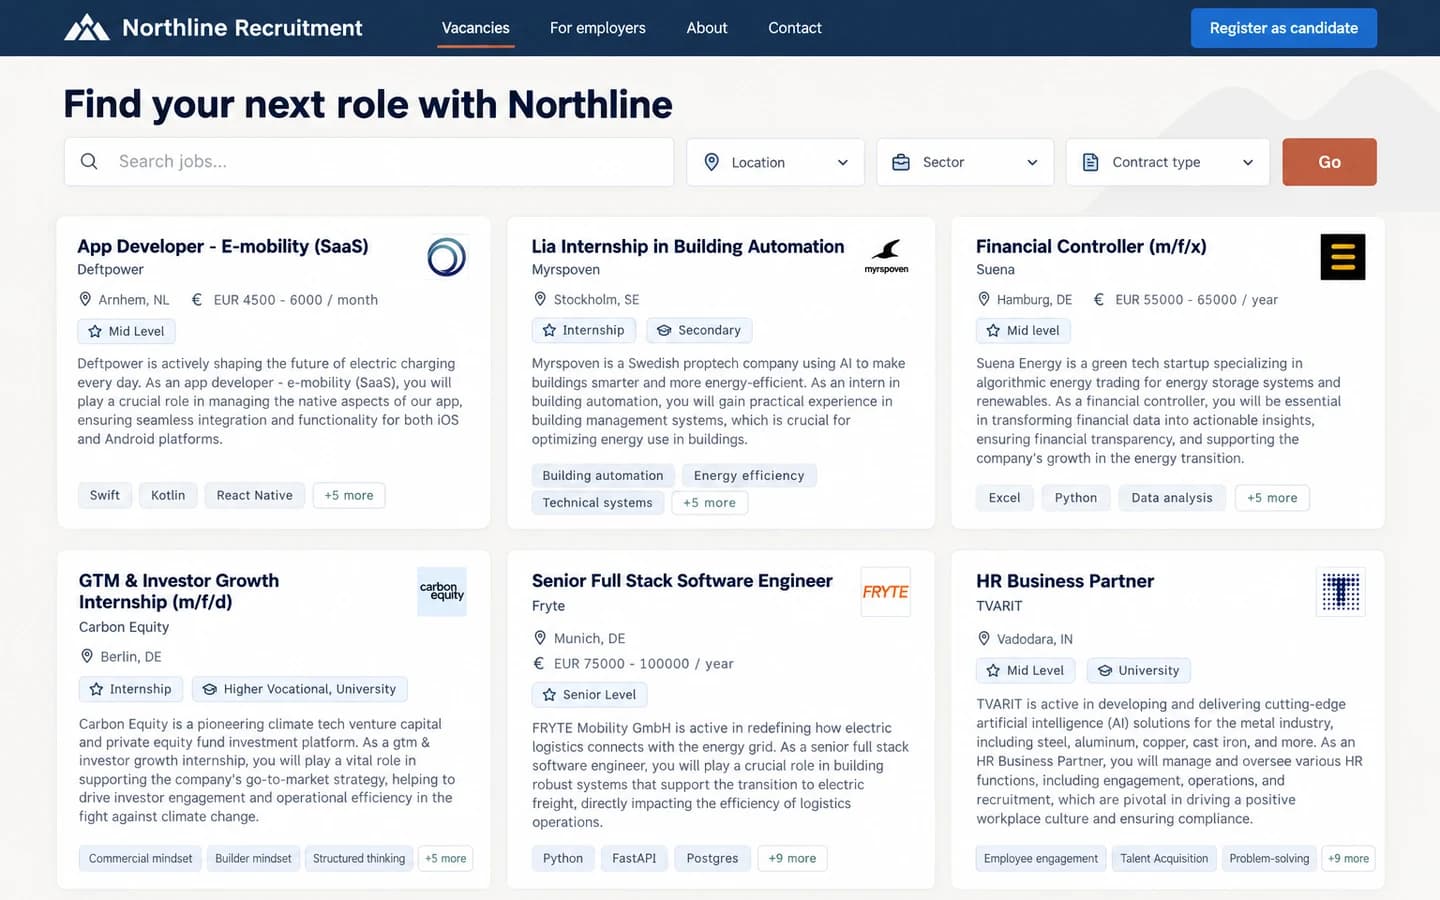Click the euro icon beside EUR 75000 - 100000
This screenshot has width=1440, height=900.
coord(539,663)
